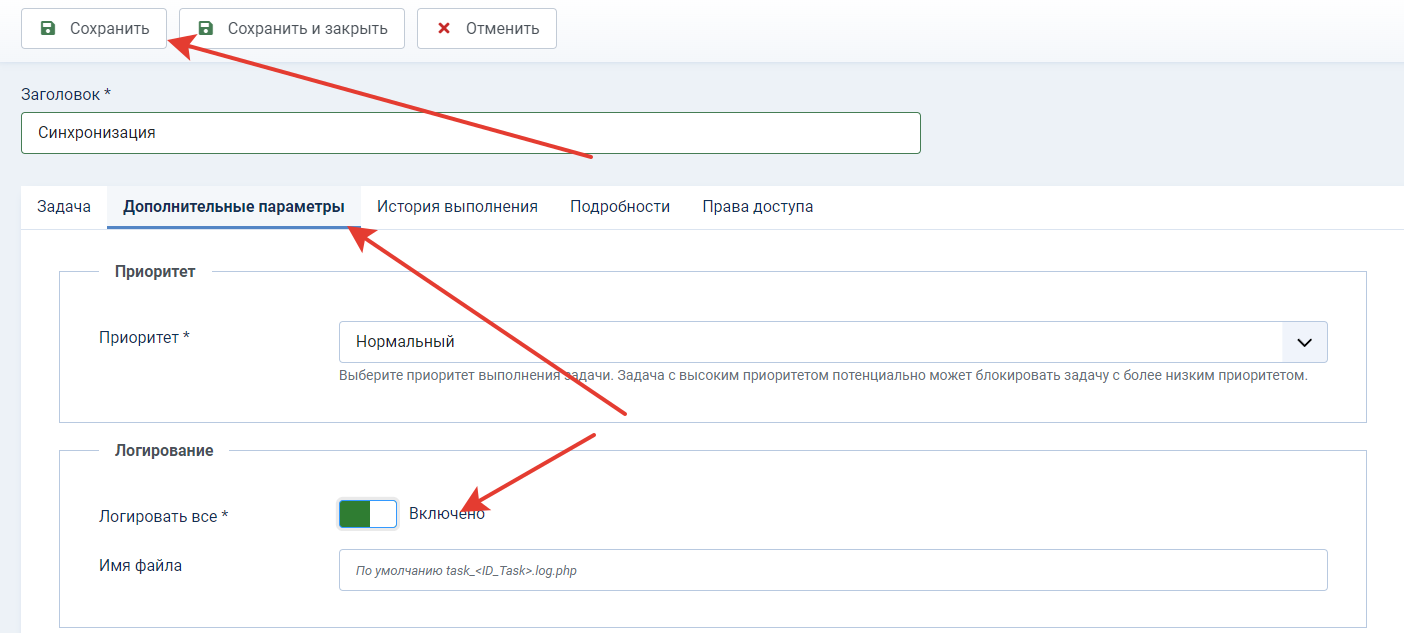Click the Логирование section heading
The width and height of the screenshot is (1404, 633).
[164, 451]
